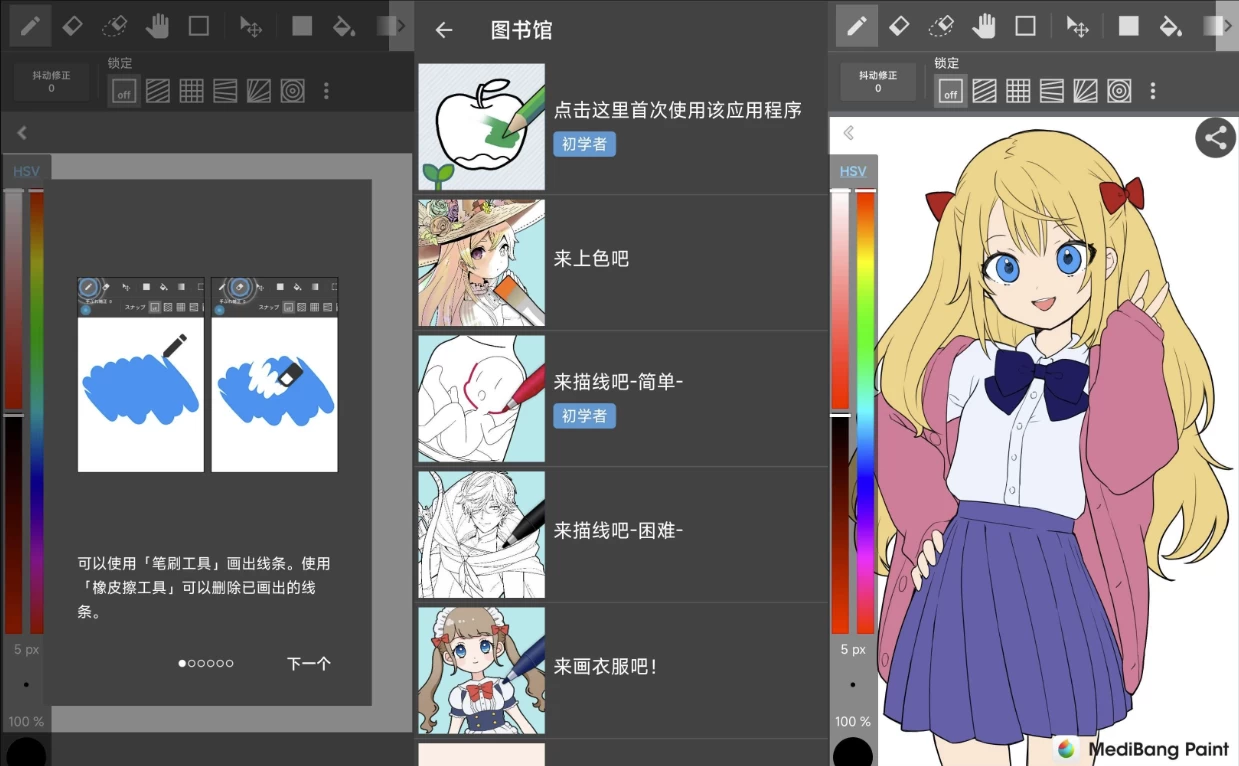Turn snap off using the off toggle
The width and height of the screenshot is (1239, 766).
123,90
